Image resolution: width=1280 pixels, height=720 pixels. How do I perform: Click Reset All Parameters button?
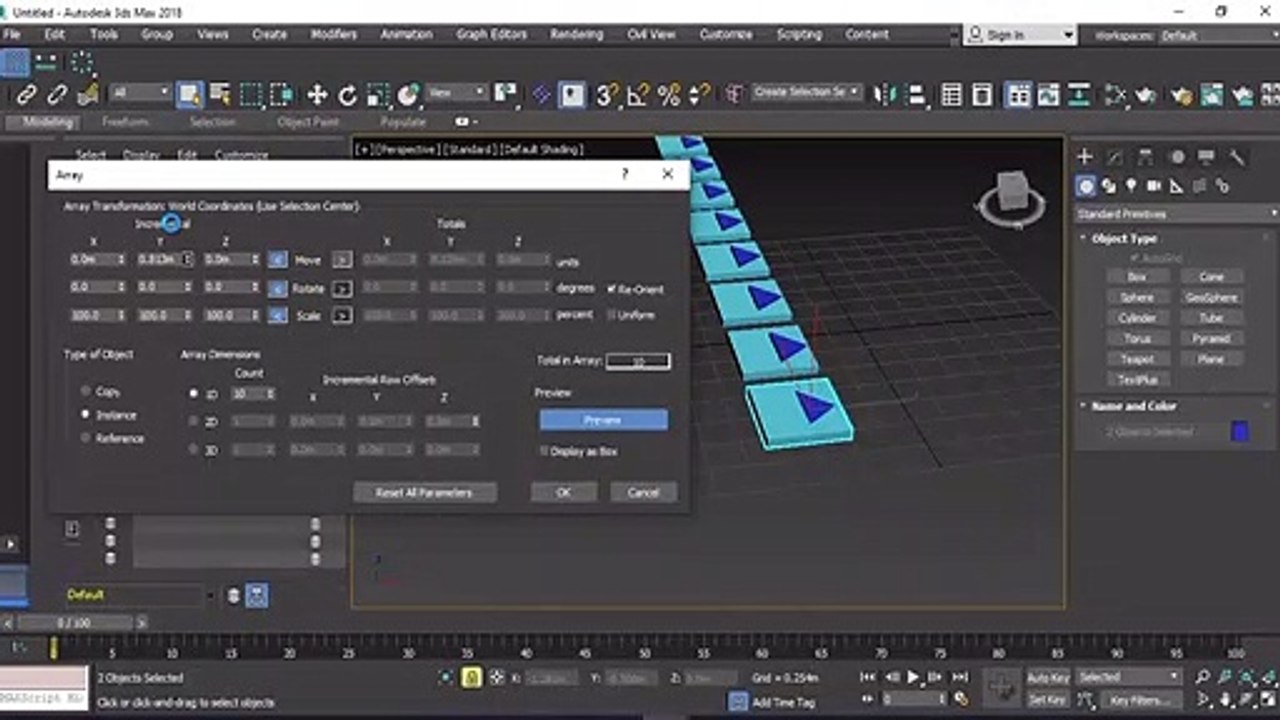point(424,492)
